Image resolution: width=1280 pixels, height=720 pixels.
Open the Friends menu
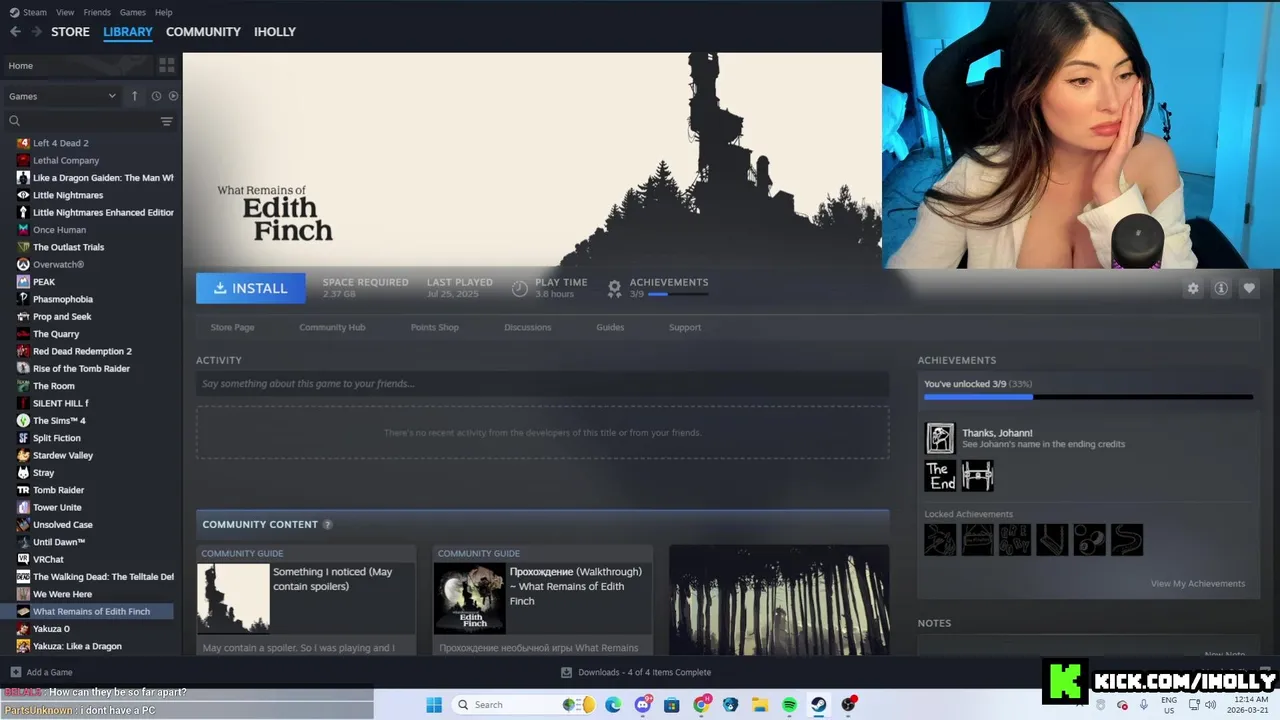point(97,12)
